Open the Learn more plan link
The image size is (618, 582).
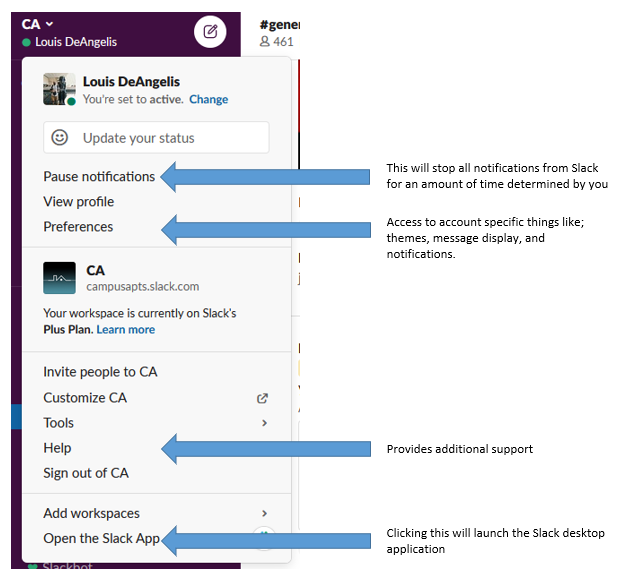126,329
